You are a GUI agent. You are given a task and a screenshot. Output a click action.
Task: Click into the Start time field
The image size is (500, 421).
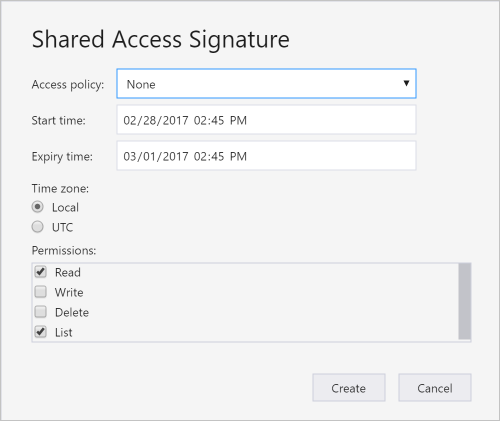coord(266,120)
